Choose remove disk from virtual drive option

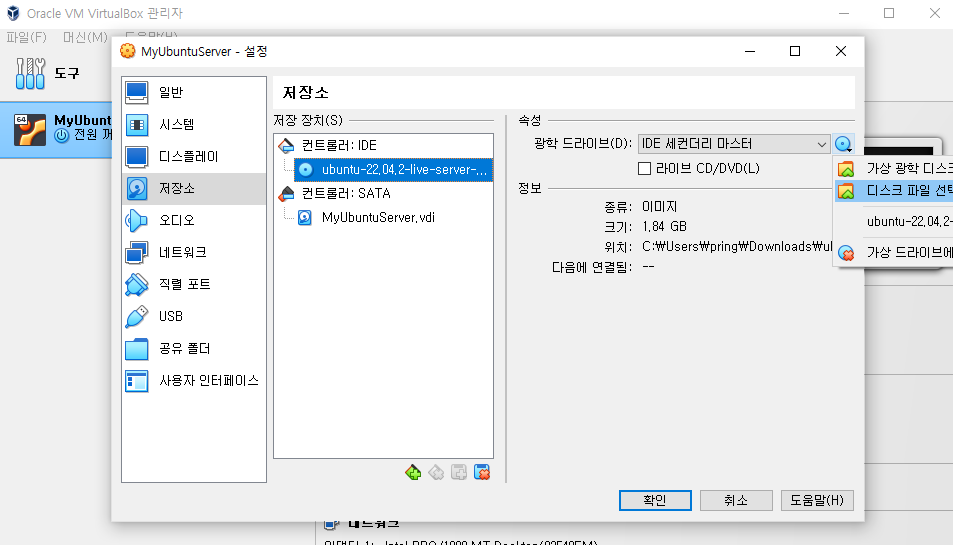point(894,252)
